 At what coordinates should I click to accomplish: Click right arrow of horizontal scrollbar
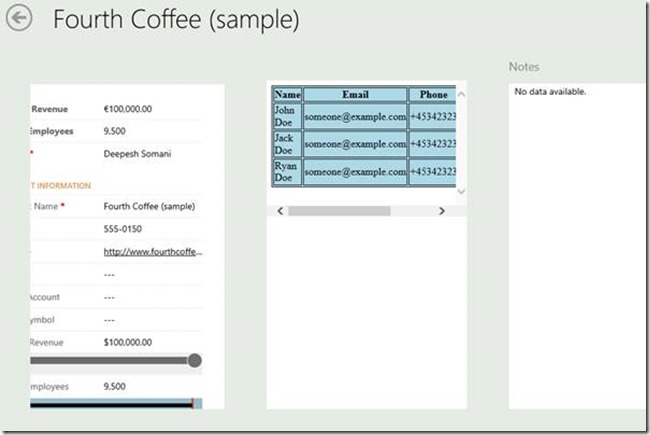pyautogui.click(x=441, y=211)
